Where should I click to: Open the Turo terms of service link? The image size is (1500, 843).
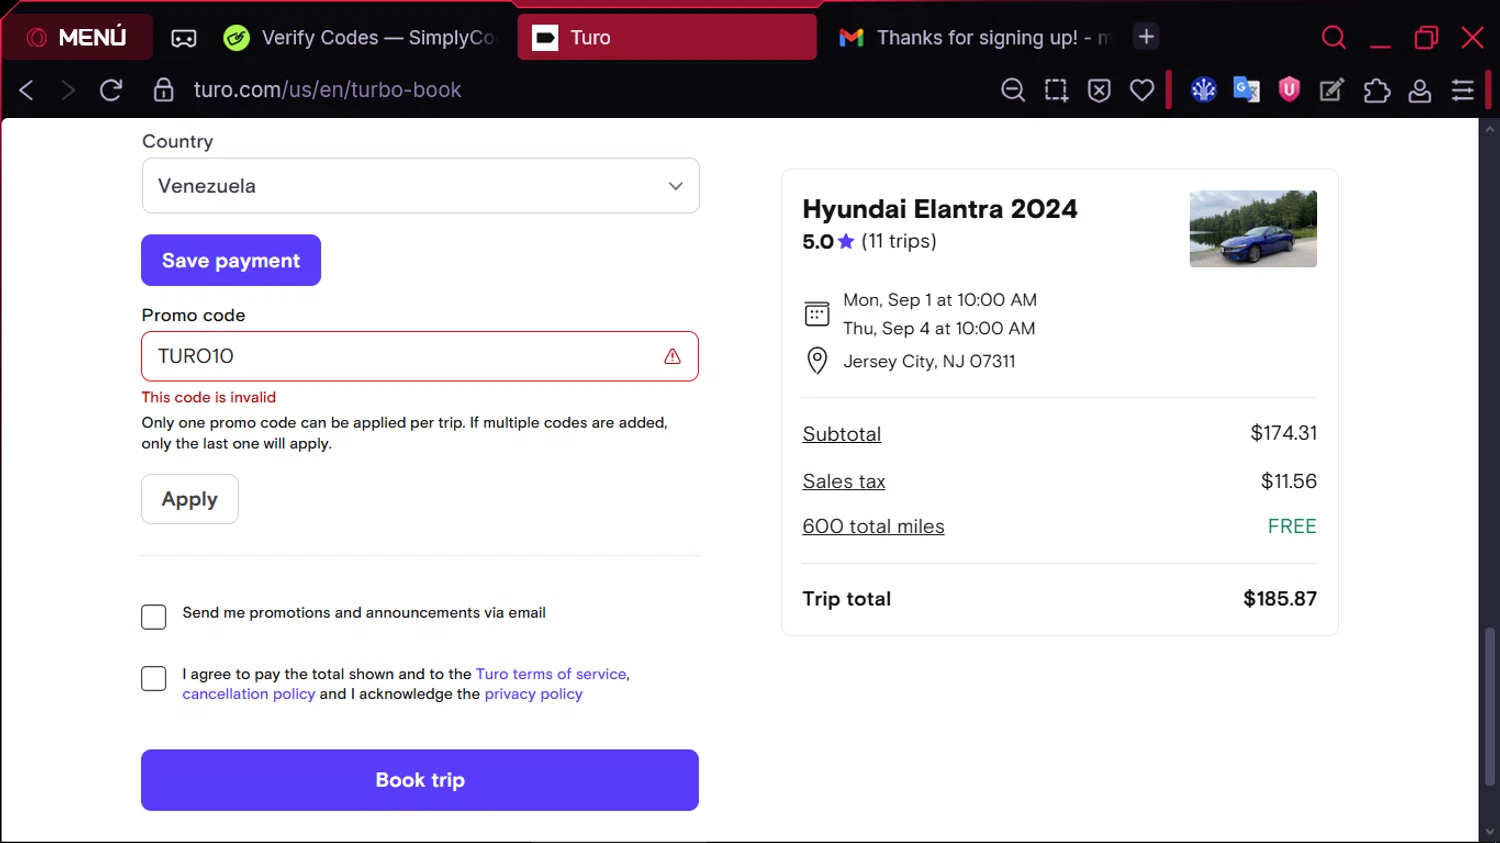(x=551, y=674)
